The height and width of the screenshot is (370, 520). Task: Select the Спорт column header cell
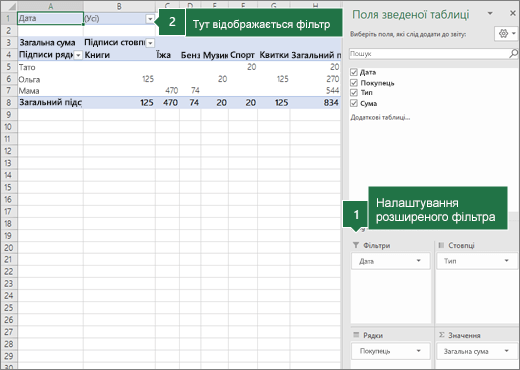pyautogui.click(x=243, y=55)
